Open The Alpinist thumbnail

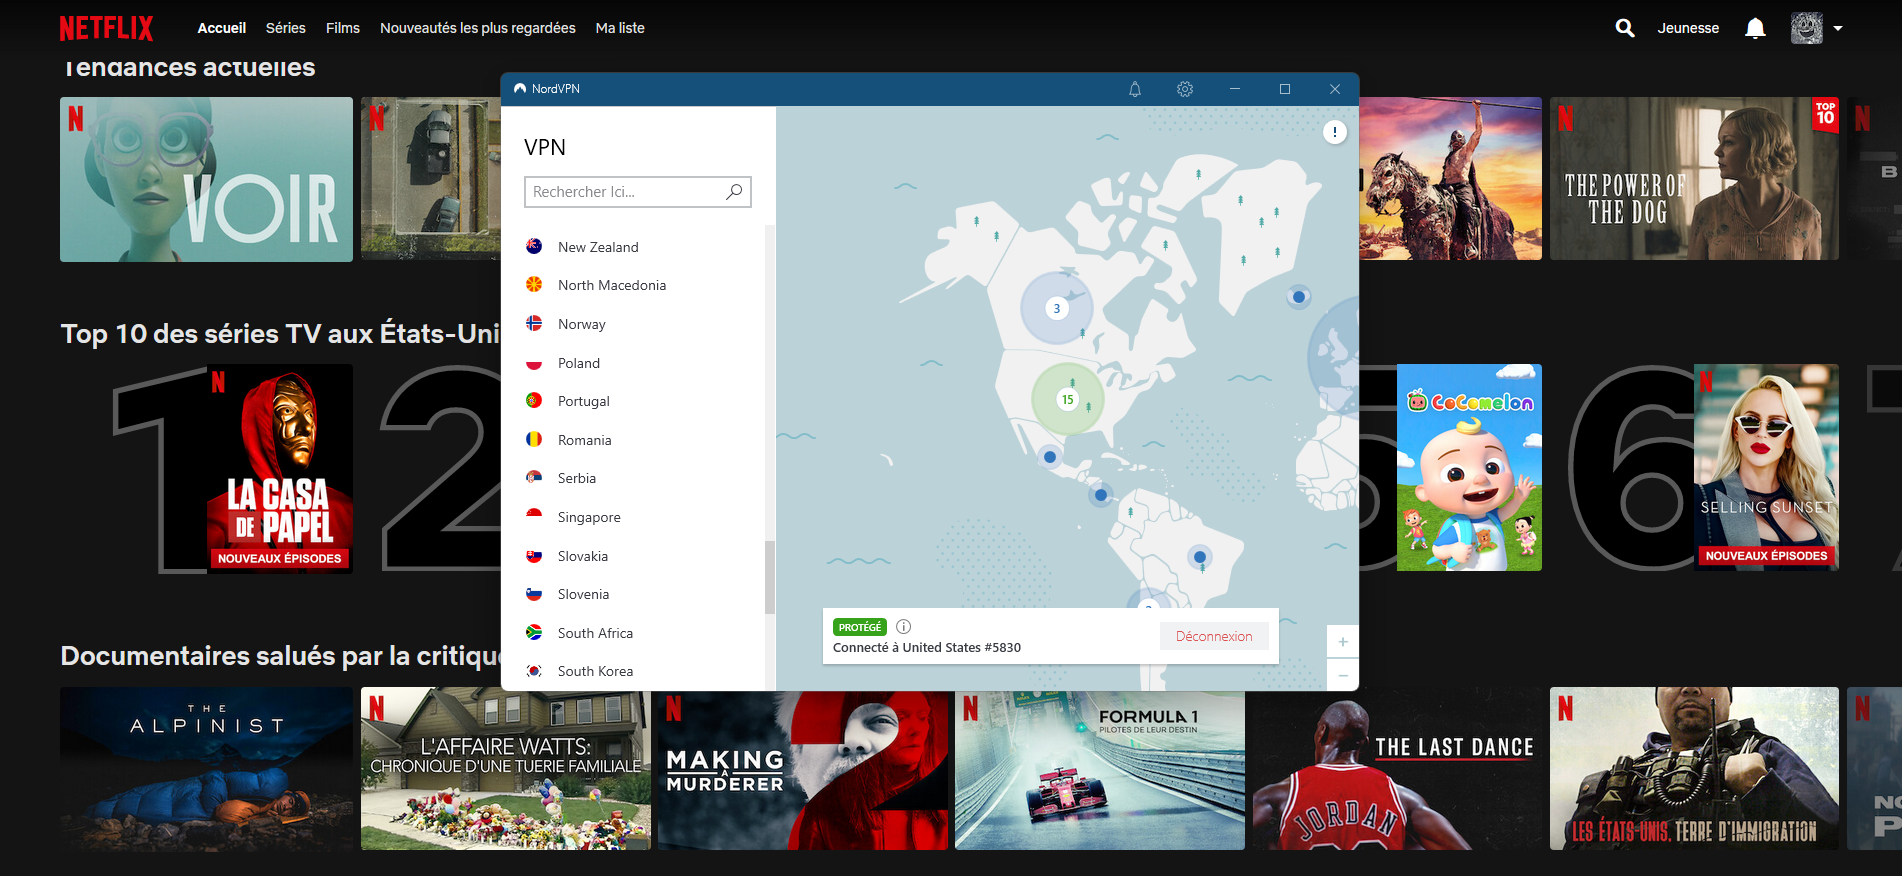coord(206,768)
